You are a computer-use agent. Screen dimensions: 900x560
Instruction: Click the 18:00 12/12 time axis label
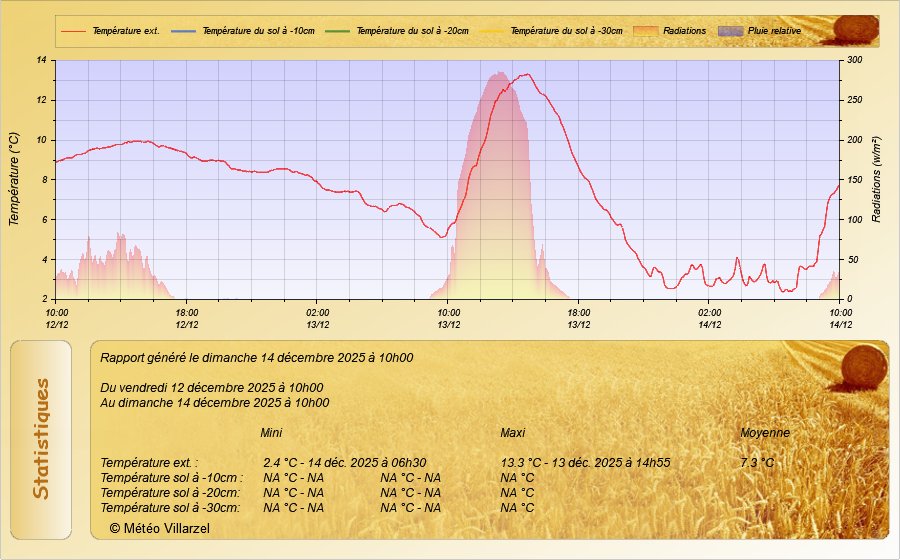click(x=187, y=318)
